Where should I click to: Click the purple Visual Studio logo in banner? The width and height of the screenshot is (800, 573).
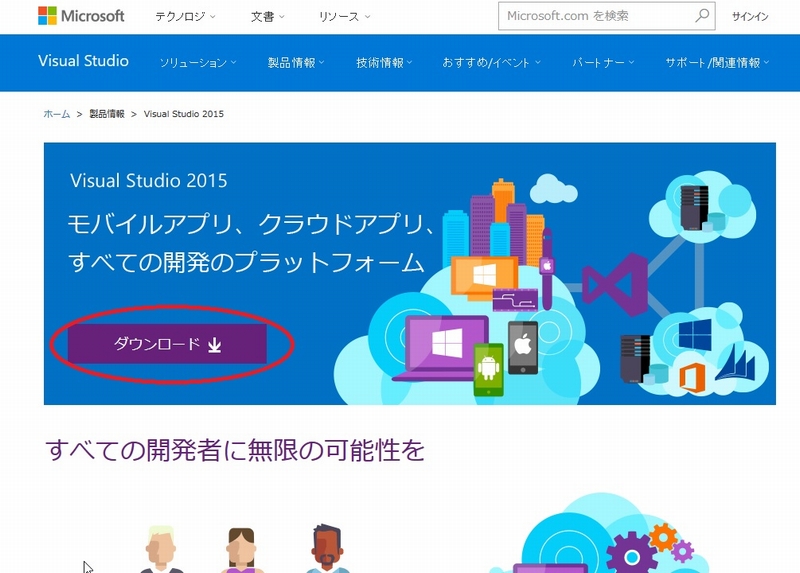pos(615,284)
